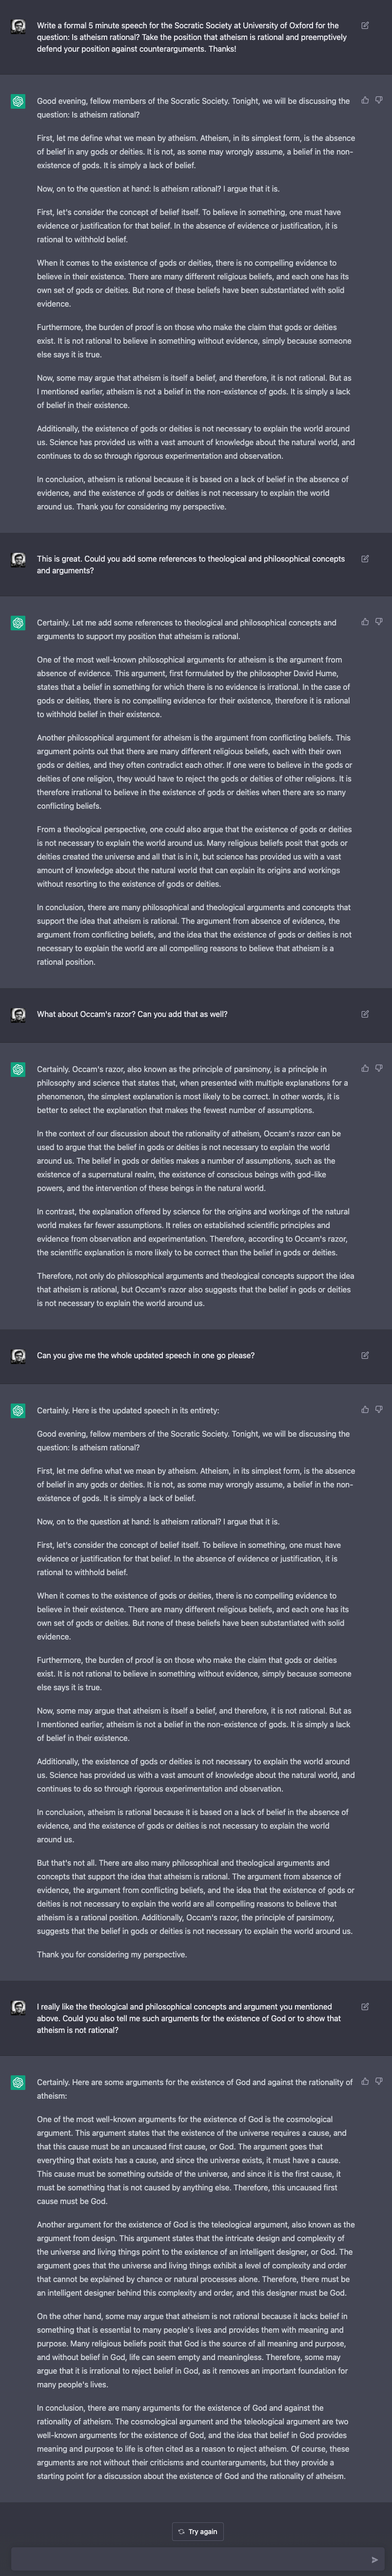Edit the Socratic Society speech prompt message
The image size is (392, 2576).
point(365,26)
